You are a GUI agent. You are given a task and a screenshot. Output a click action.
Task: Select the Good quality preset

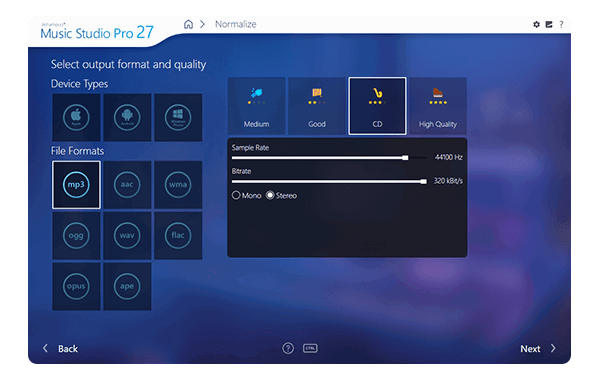[x=317, y=106]
